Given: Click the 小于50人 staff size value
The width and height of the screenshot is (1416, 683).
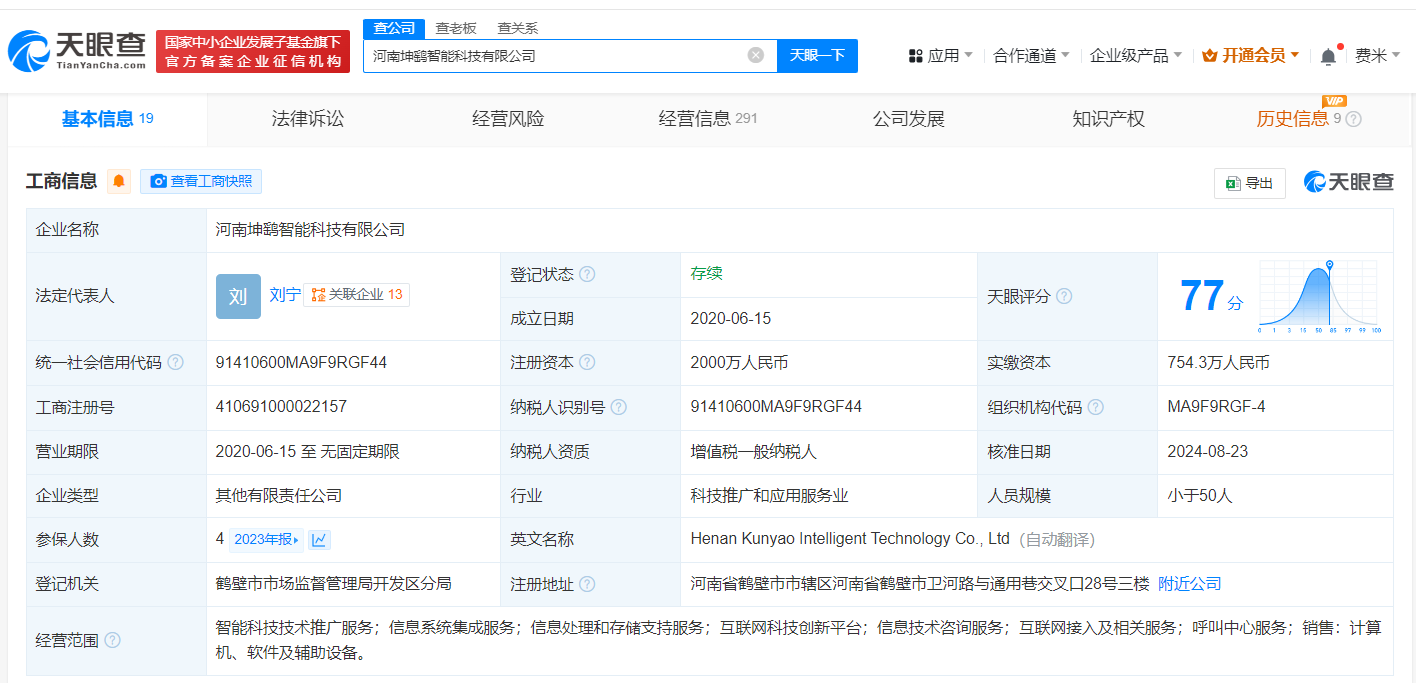Looking at the screenshot, I should [x=1200, y=496].
